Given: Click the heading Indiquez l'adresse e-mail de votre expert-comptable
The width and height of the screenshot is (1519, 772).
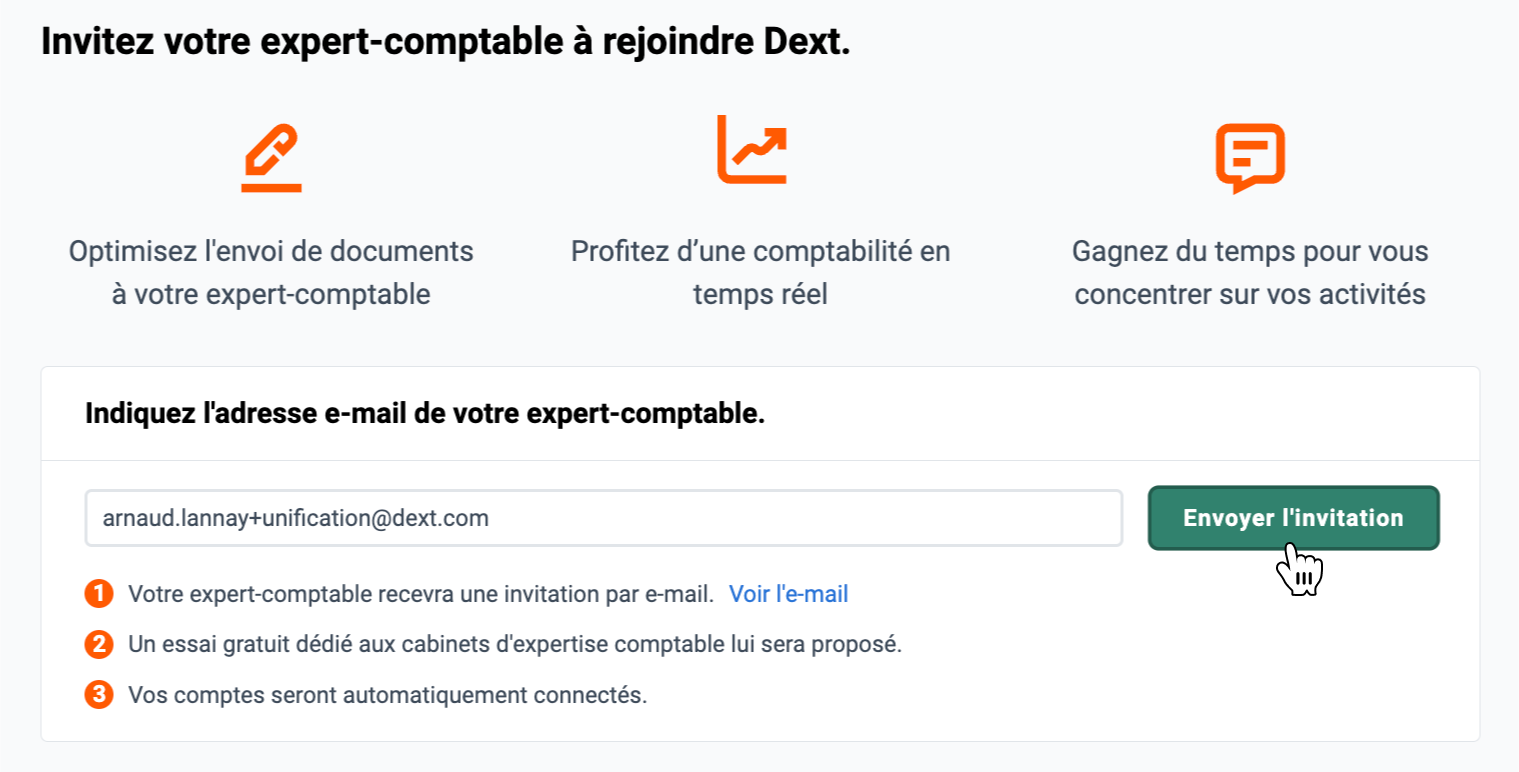Looking at the screenshot, I should pyautogui.click(x=425, y=414).
